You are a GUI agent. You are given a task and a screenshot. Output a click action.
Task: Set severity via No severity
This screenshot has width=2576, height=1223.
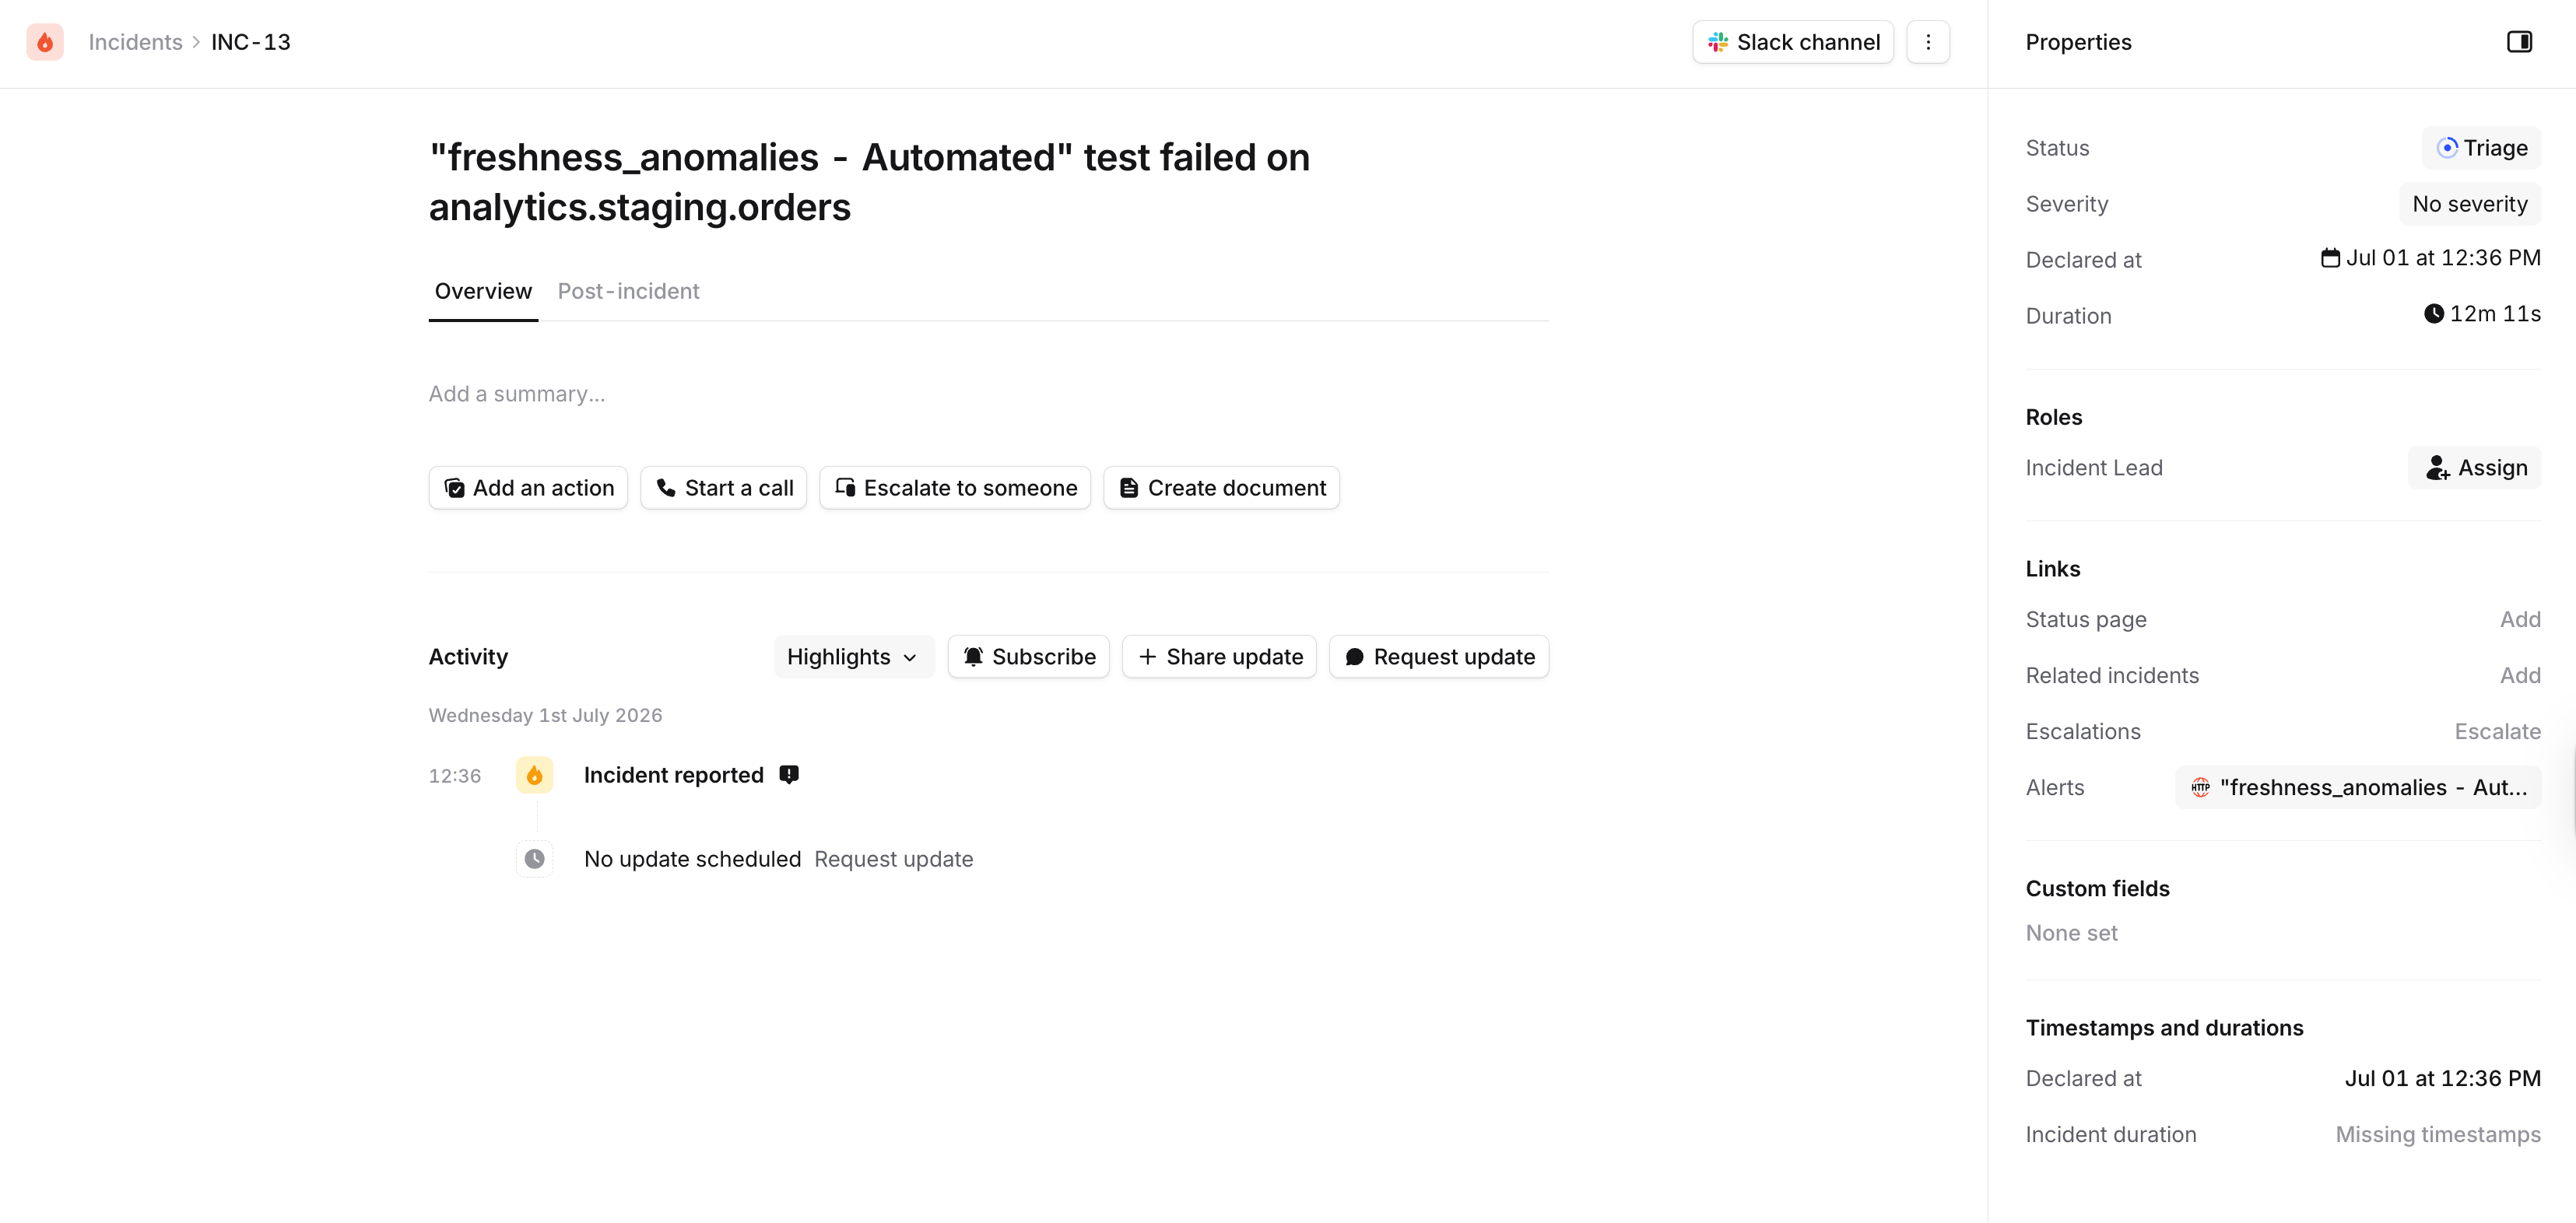click(2470, 204)
